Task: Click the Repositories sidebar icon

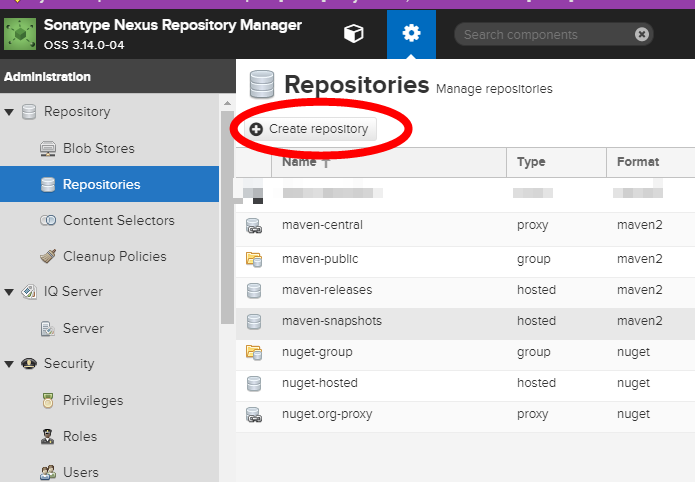Action: point(48,184)
